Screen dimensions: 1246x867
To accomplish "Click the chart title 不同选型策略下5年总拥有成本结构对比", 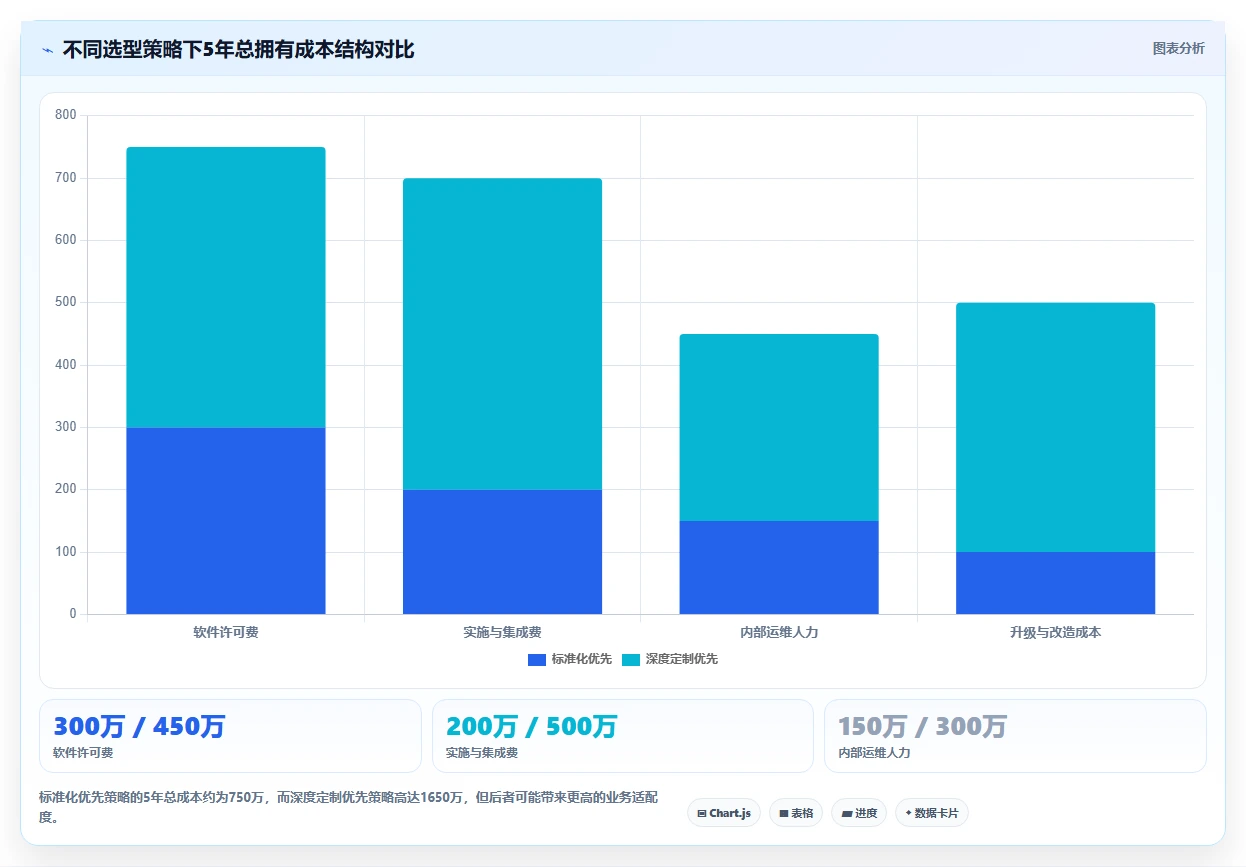I will [238, 50].
